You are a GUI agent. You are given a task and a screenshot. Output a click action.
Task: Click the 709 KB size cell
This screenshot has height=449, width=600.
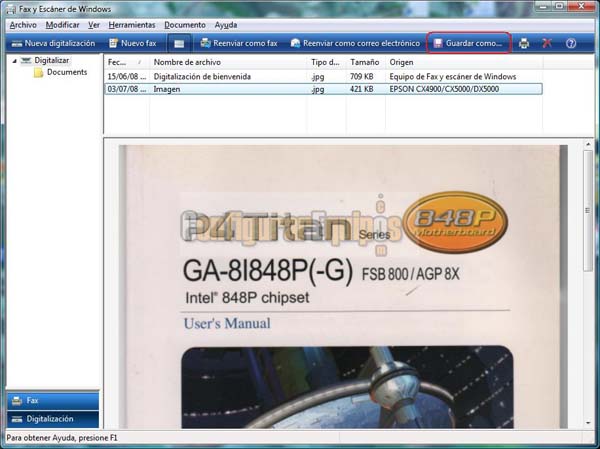click(362, 77)
